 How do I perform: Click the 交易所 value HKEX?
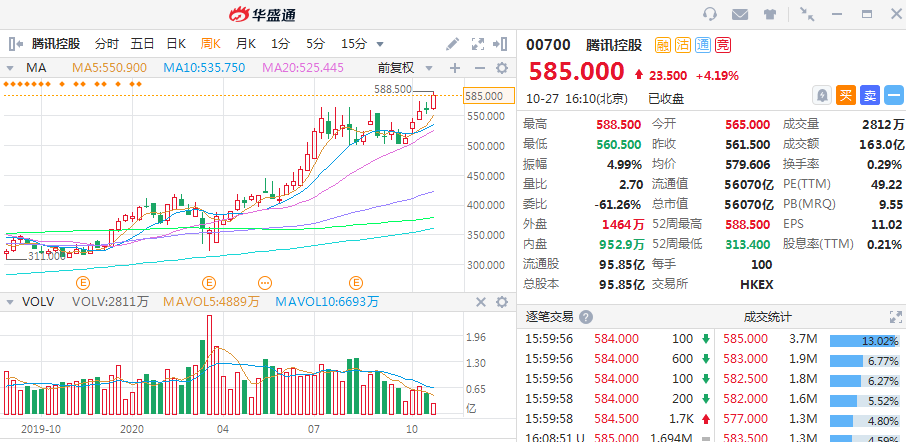point(756,284)
